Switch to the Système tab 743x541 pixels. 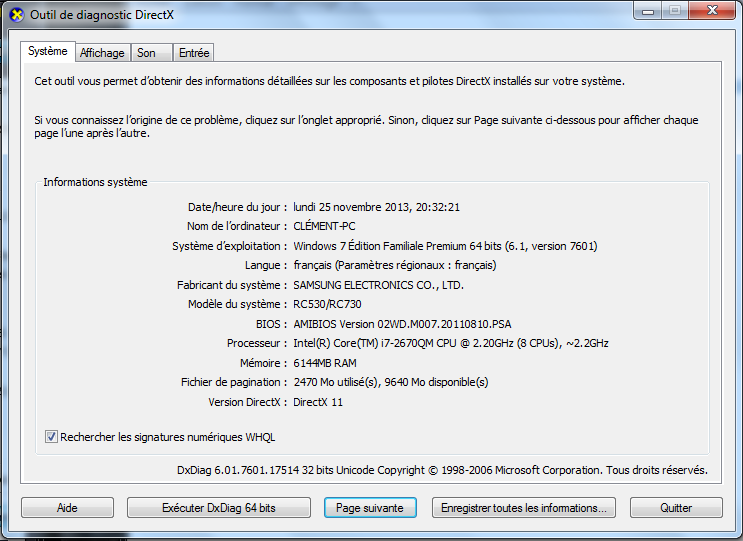point(47,51)
